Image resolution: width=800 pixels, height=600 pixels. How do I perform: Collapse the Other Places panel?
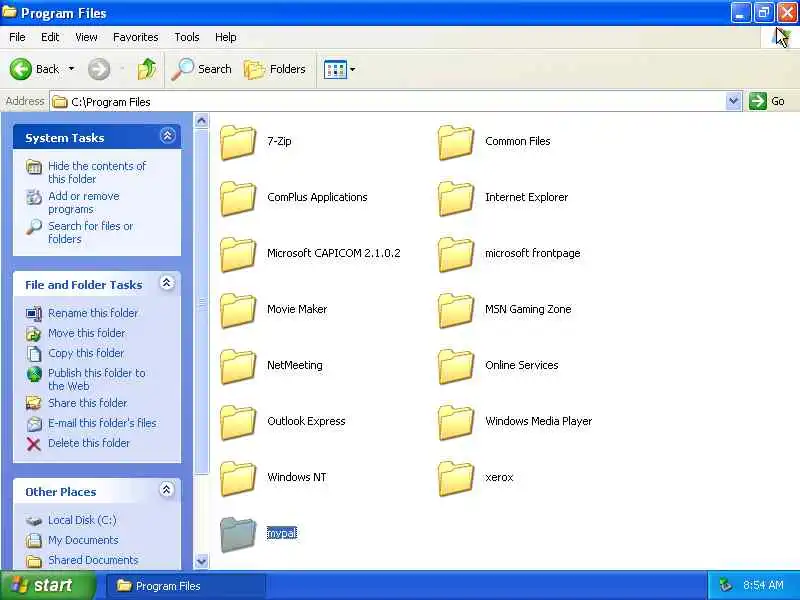[x=166, y=490]
